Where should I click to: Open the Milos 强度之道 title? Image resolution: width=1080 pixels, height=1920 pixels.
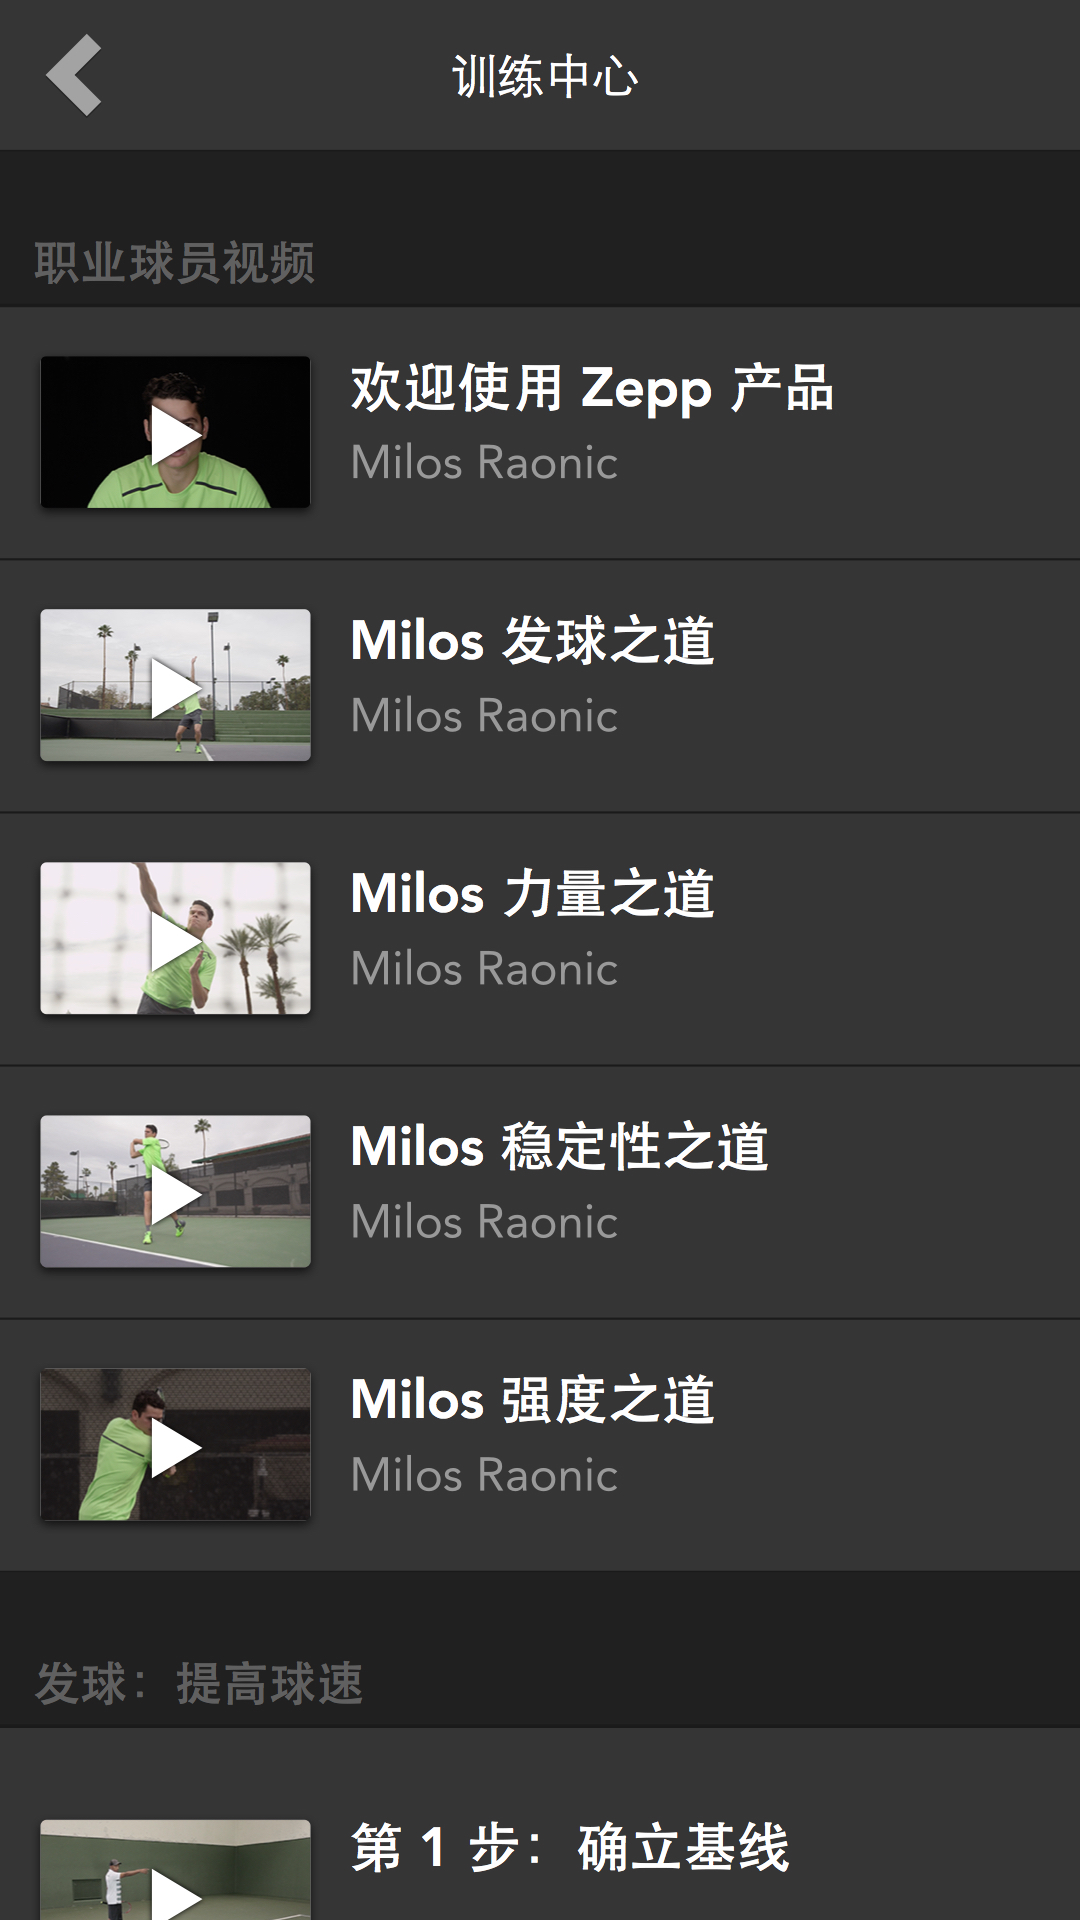[x=532, y=1400]
